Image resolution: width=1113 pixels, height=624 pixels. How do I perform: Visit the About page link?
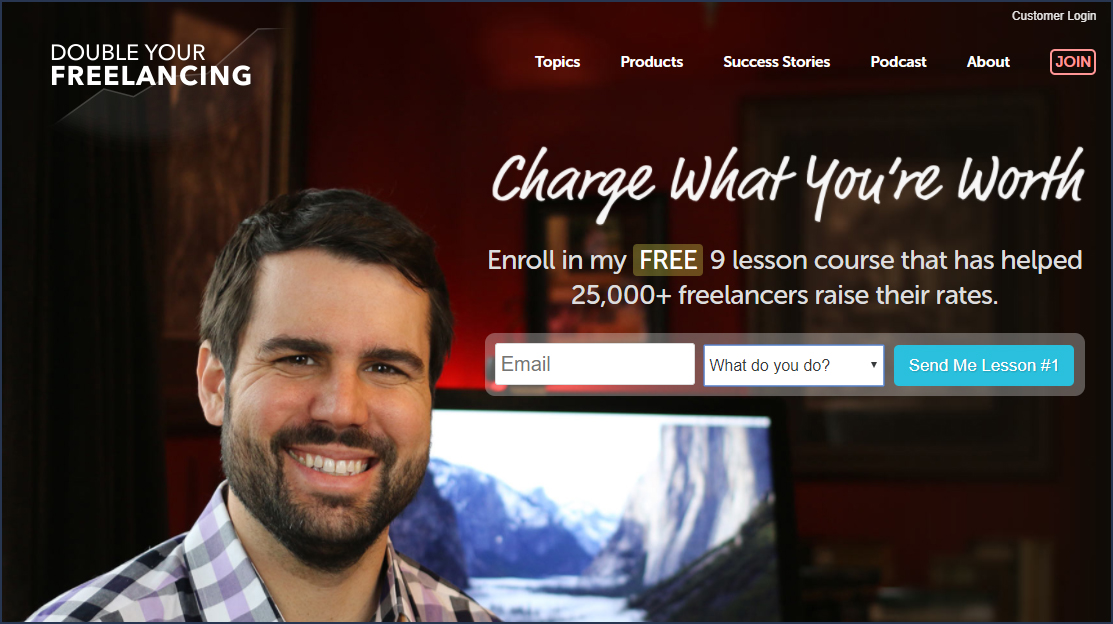pyautogui.click(x=988, y=62)
